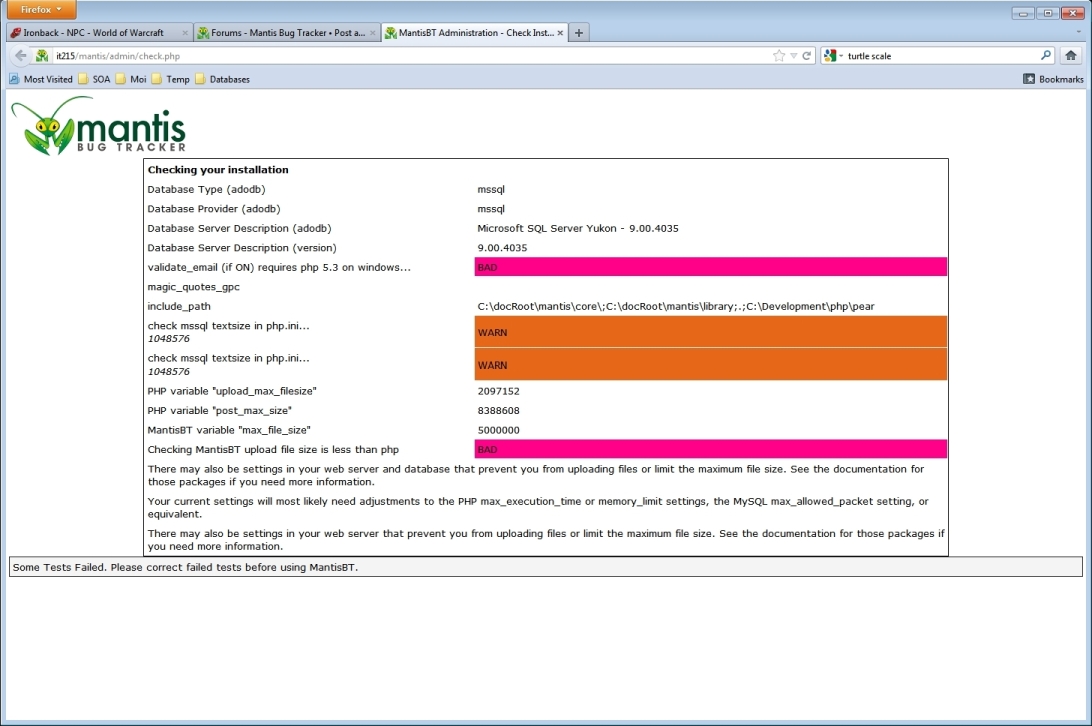Go to the Firefox home page icon

click(1071, 56)
